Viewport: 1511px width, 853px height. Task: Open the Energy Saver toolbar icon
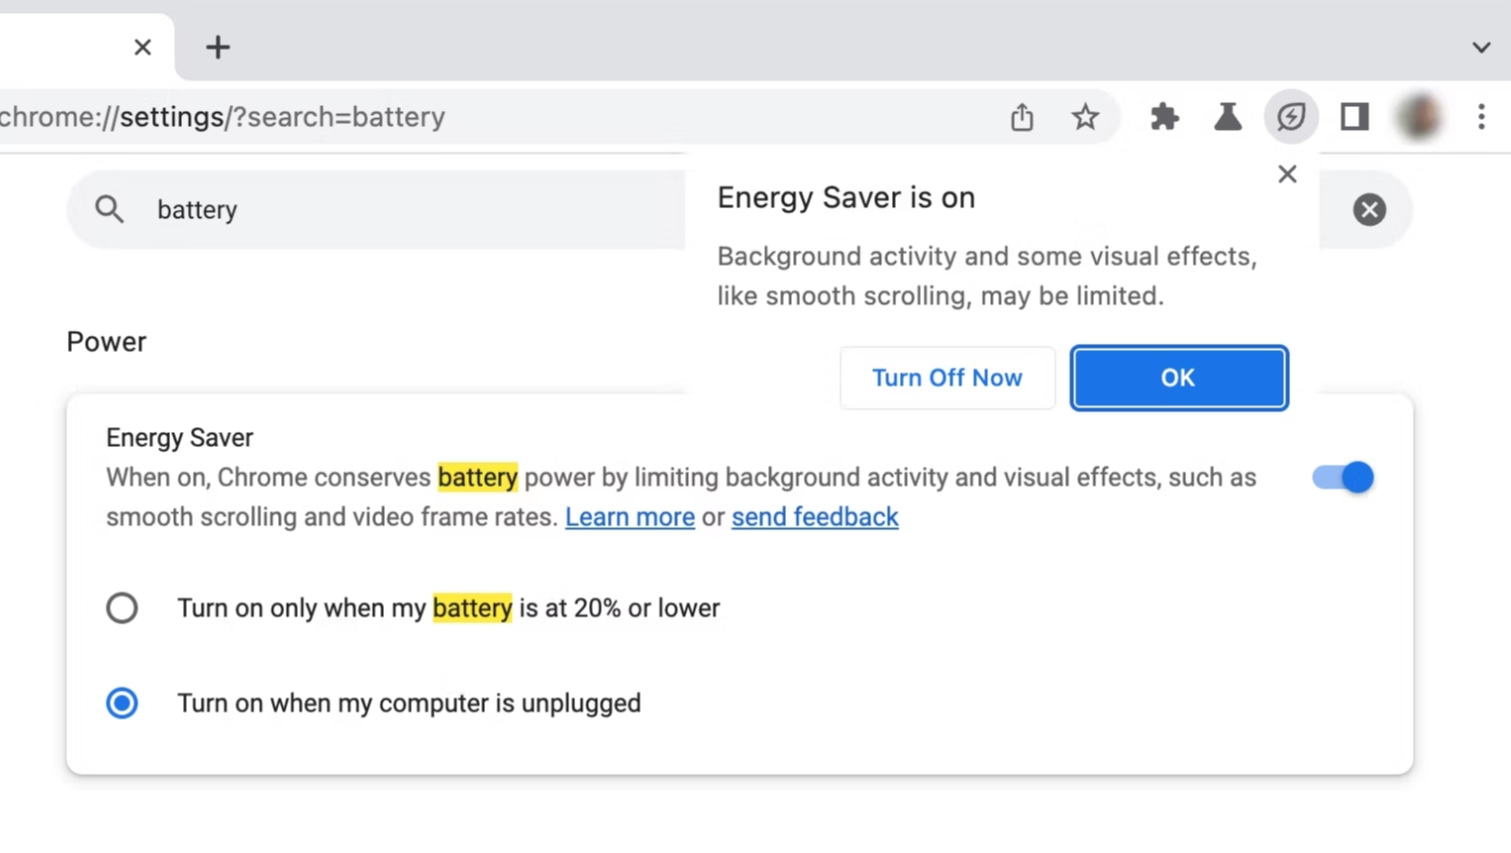click(1291, 117)
